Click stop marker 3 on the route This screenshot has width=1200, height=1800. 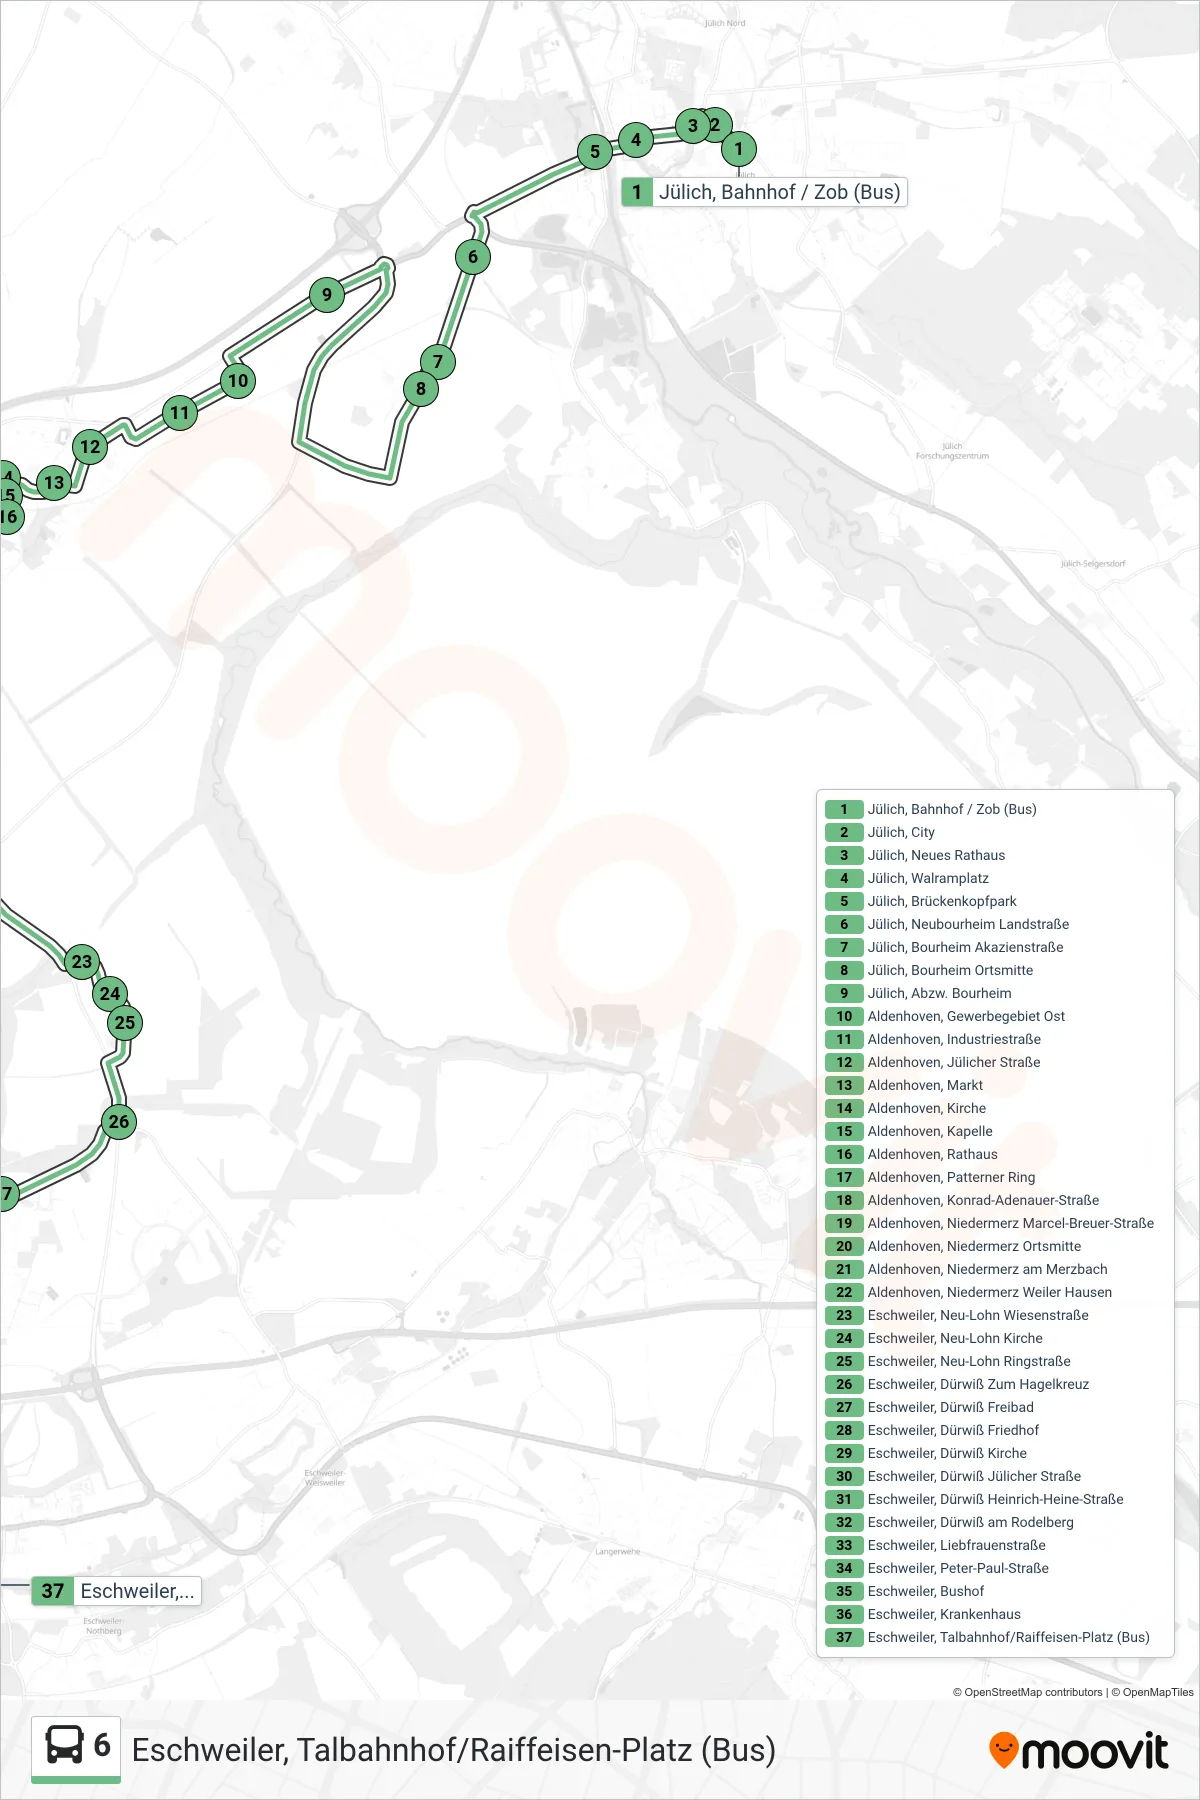[693, 126]
